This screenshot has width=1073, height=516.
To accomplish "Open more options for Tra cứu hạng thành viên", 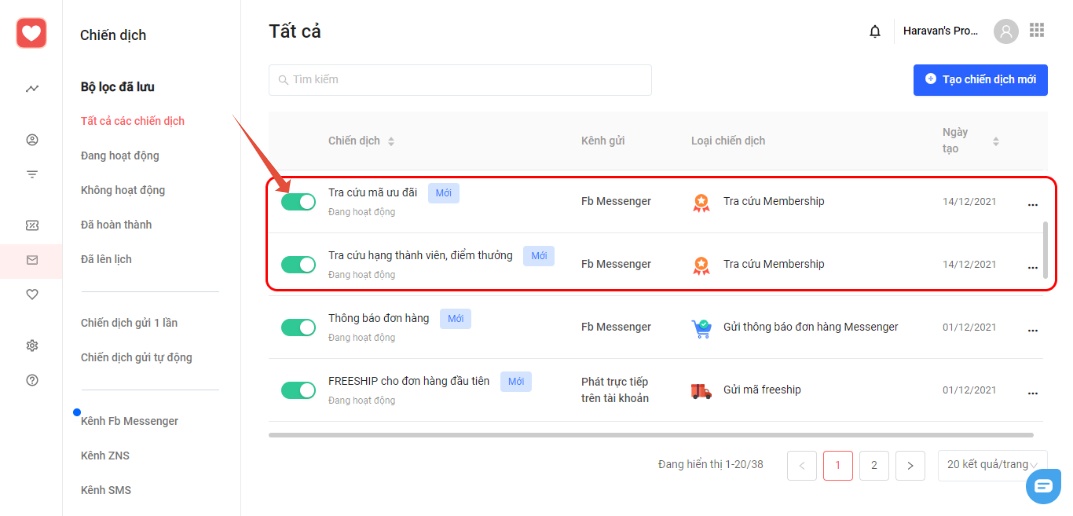I will coord(1033,268).
